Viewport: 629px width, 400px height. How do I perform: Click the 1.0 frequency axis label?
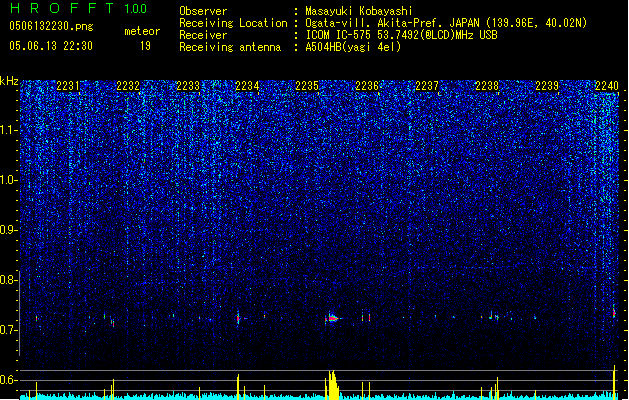coord(9,180)
